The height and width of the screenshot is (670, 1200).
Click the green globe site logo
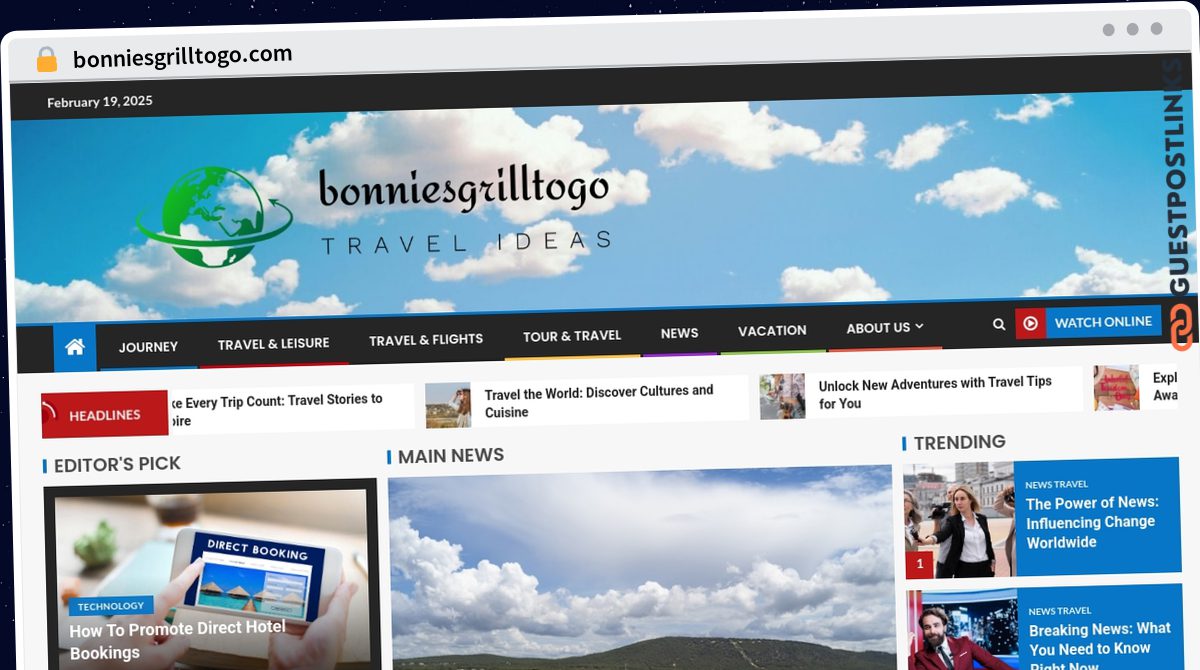click(212, 217)
